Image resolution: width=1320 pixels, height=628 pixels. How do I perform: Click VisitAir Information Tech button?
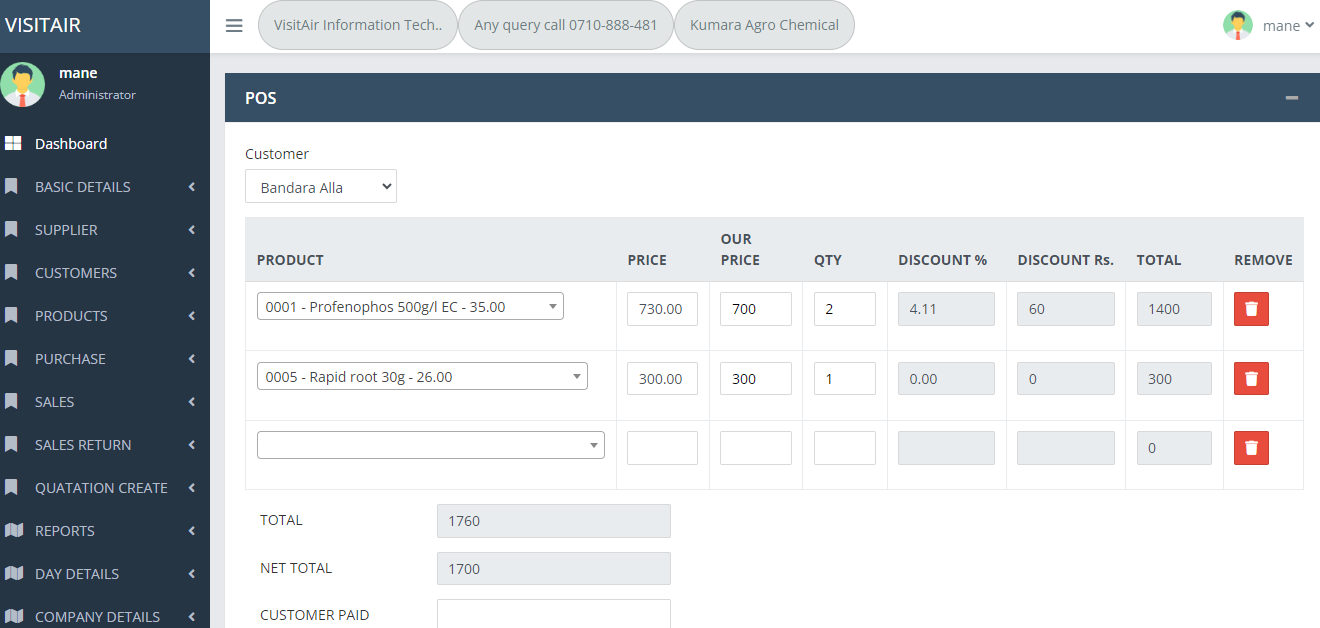[358, 26]
